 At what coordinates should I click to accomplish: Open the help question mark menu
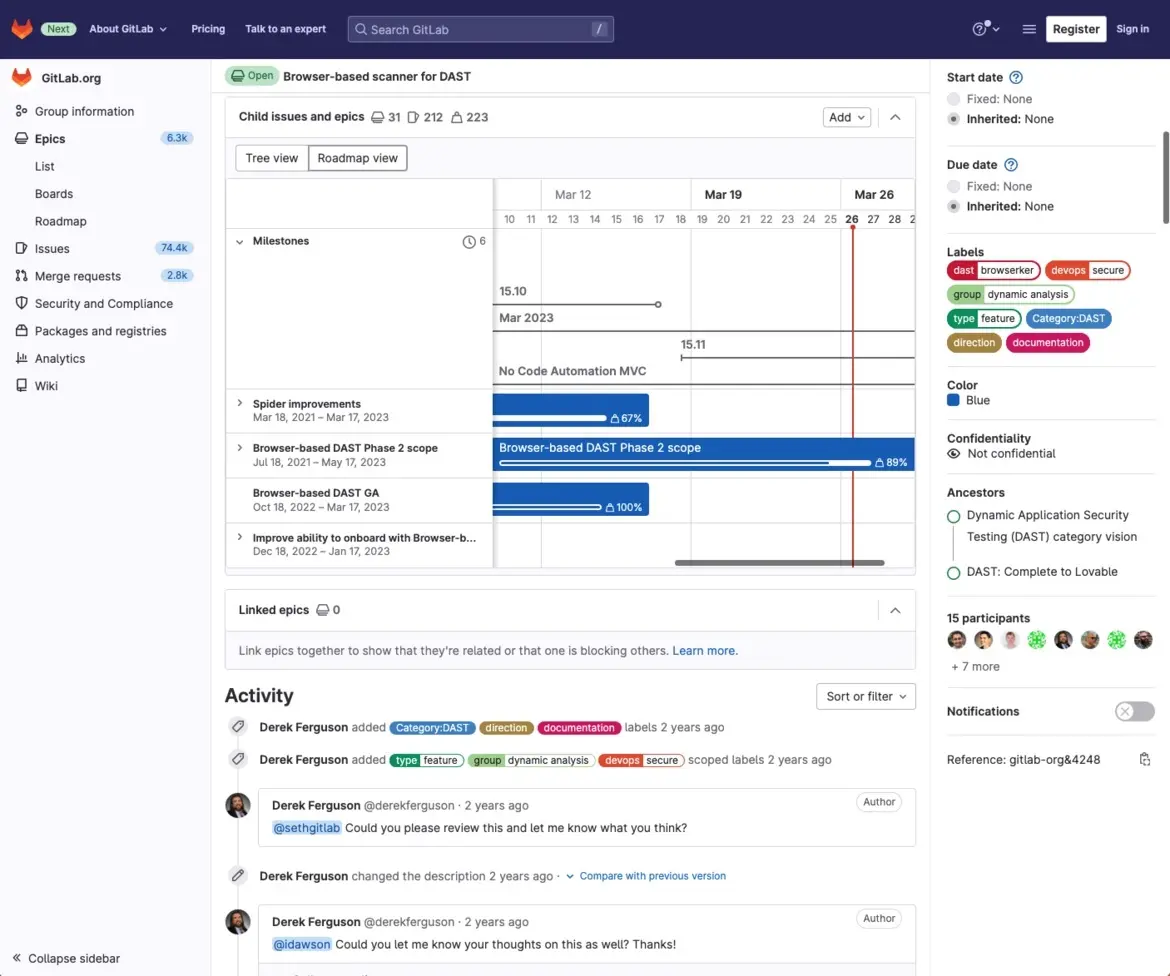point(985,29)
